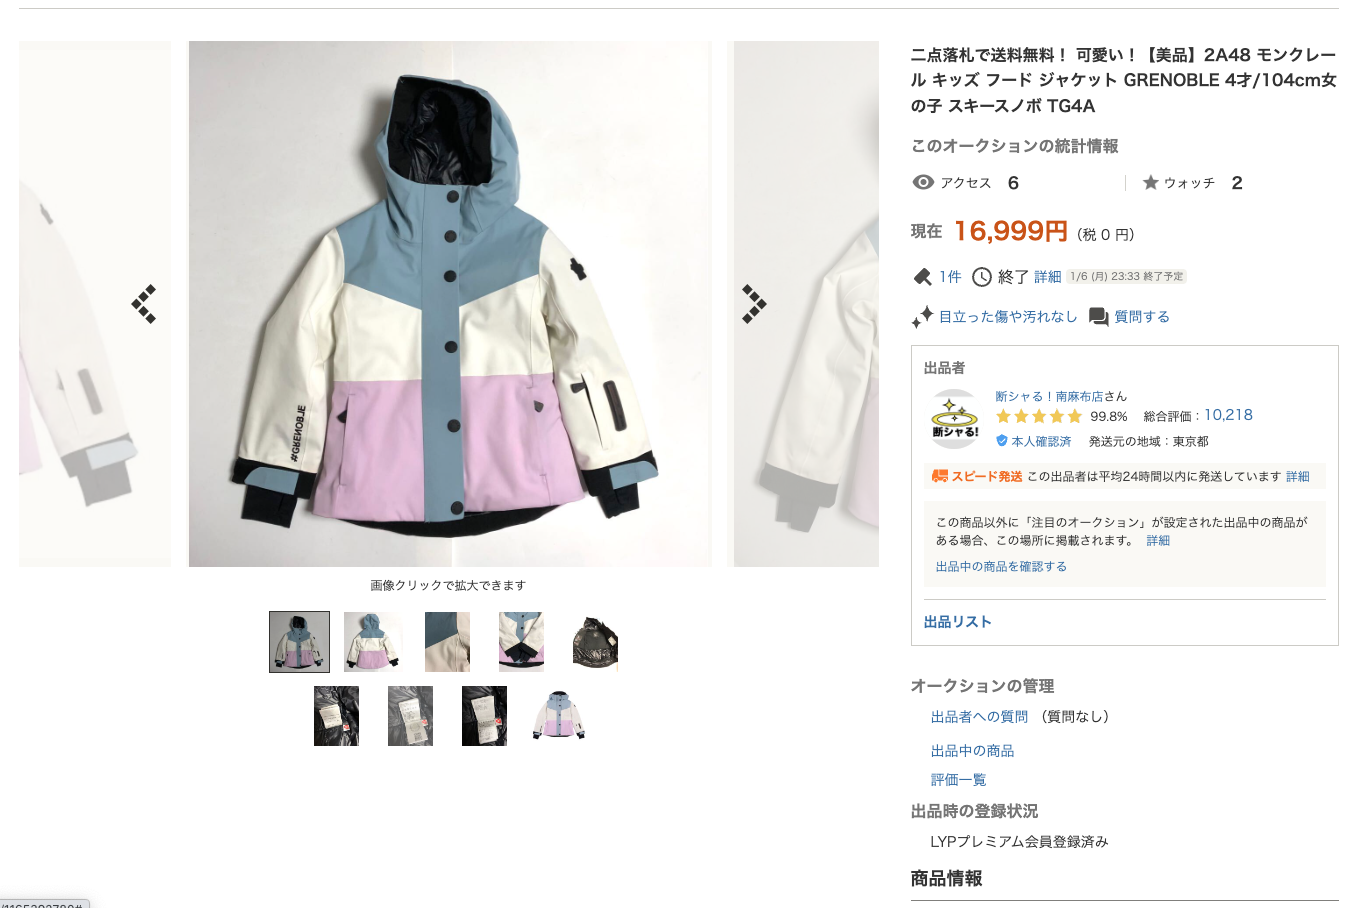Viewport: 1349px width, 908px height.
Task: Open 質問する link
Action: tap(1142, 317)
